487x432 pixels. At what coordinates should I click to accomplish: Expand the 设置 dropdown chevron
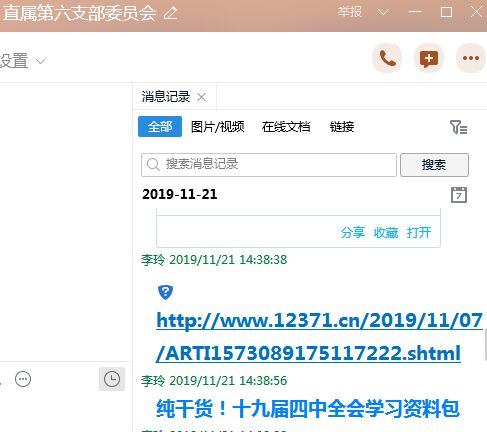(41, 61)
